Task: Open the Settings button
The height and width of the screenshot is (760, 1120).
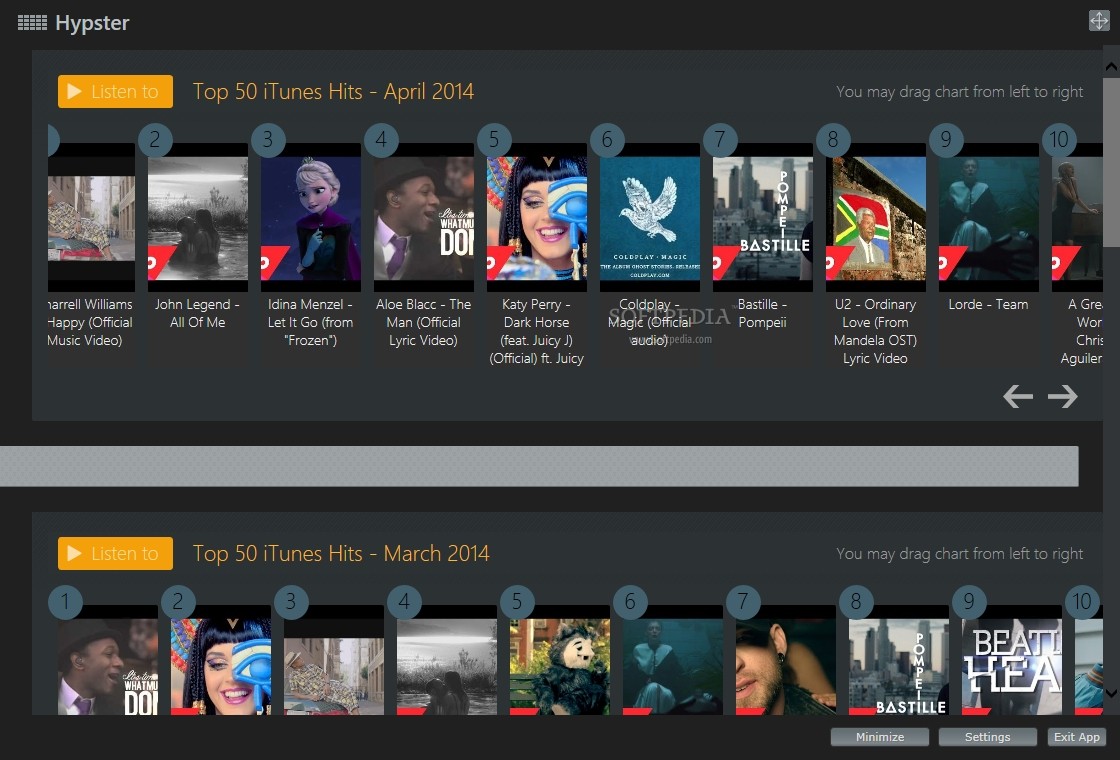Action: pyautogui.click(x=988, y=737)
